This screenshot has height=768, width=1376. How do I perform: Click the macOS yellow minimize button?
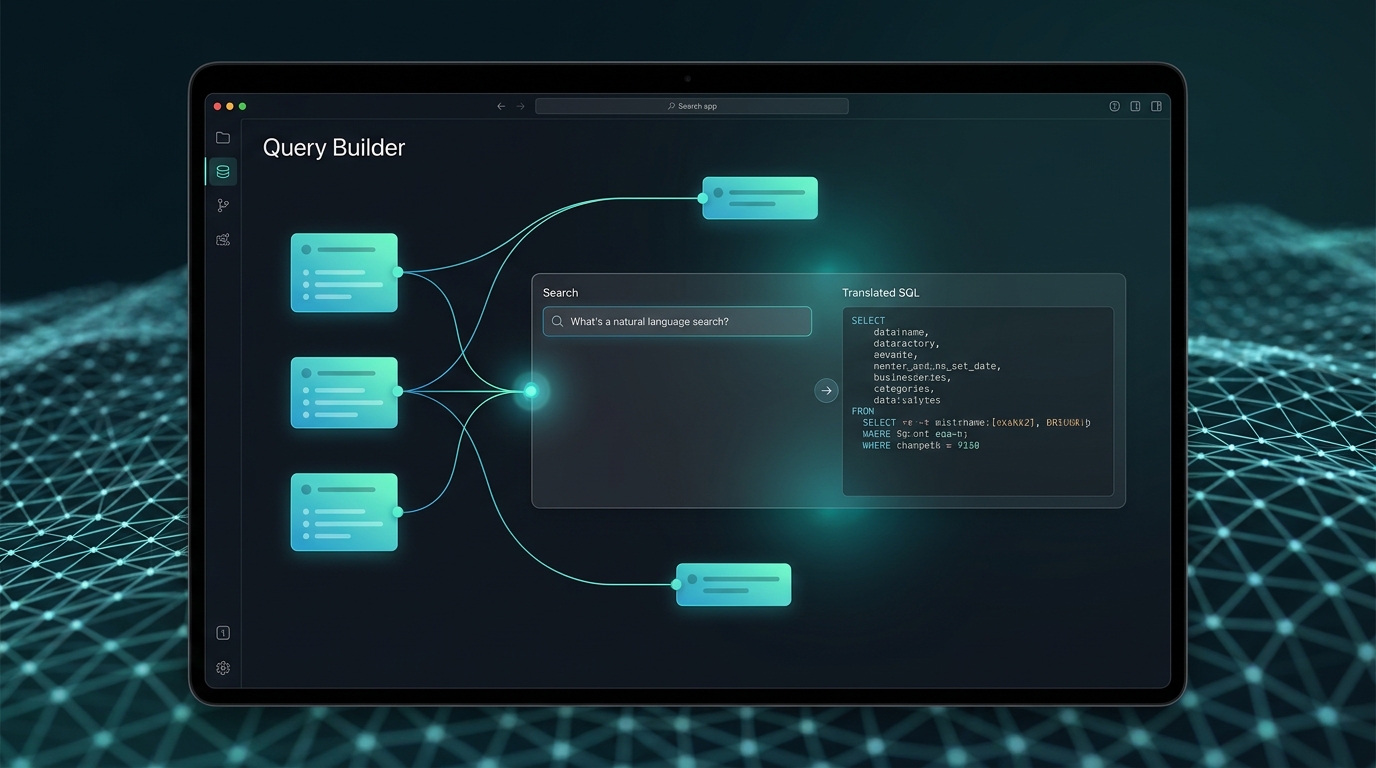coord(229,106)
